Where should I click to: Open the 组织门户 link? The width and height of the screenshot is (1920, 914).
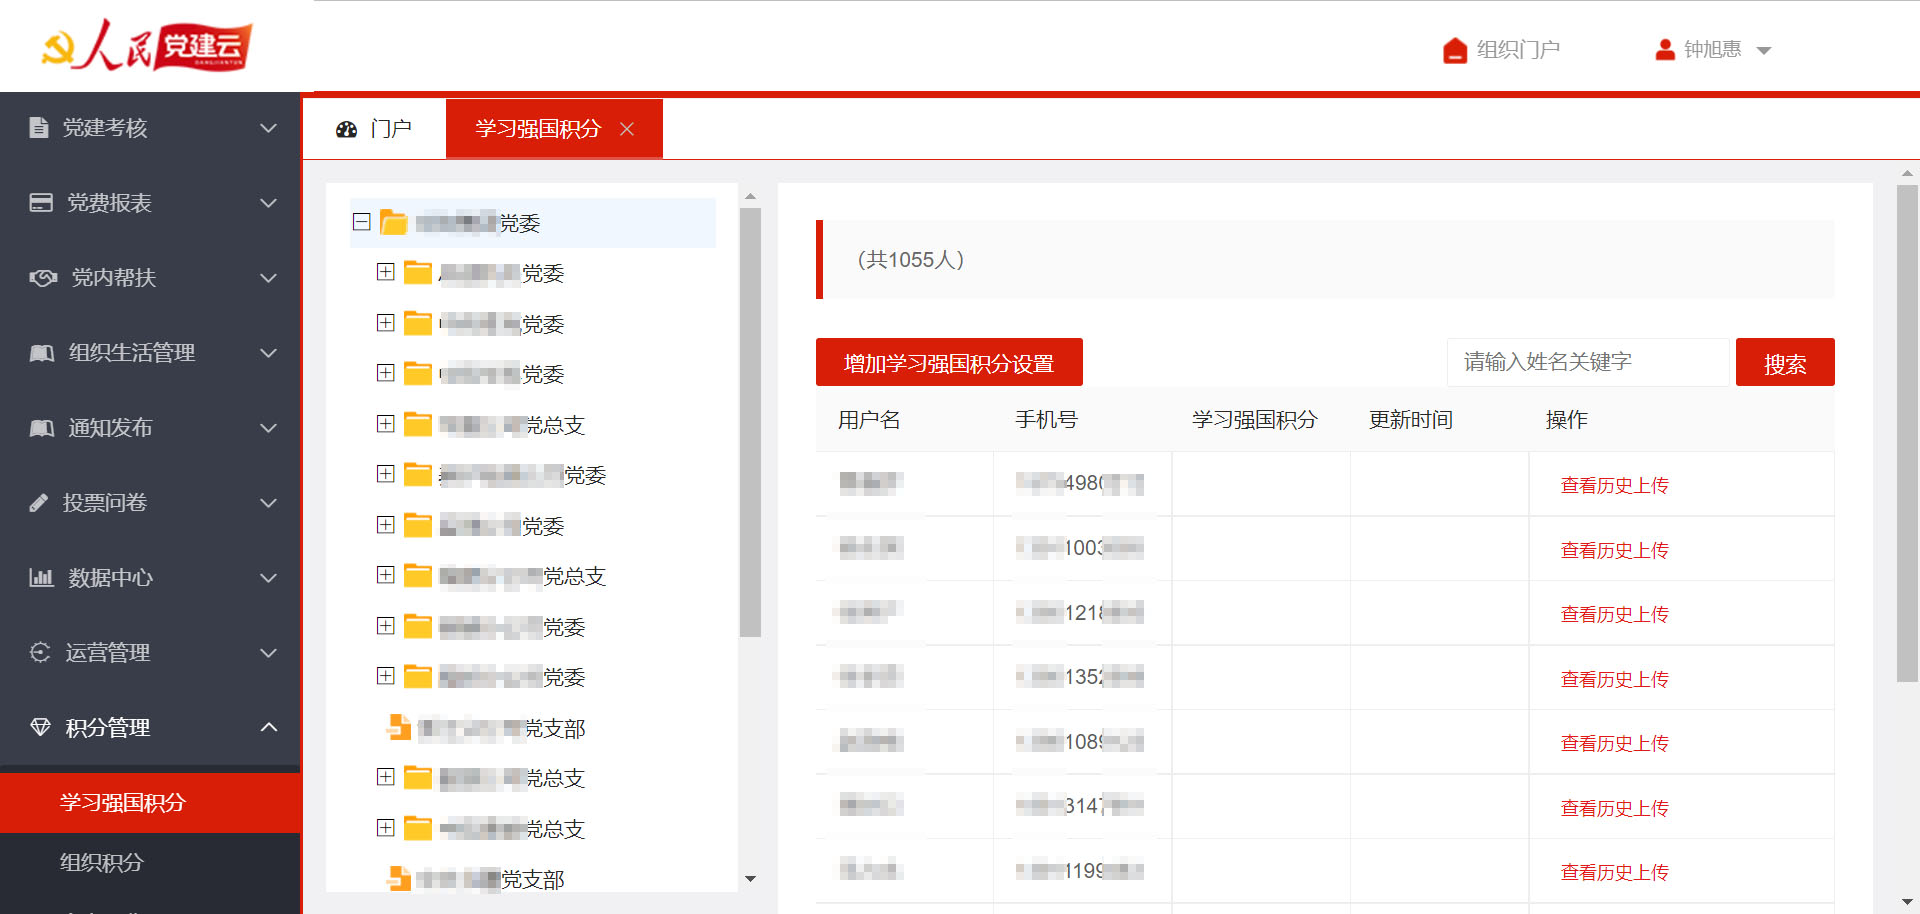(x=1501, y=50)
